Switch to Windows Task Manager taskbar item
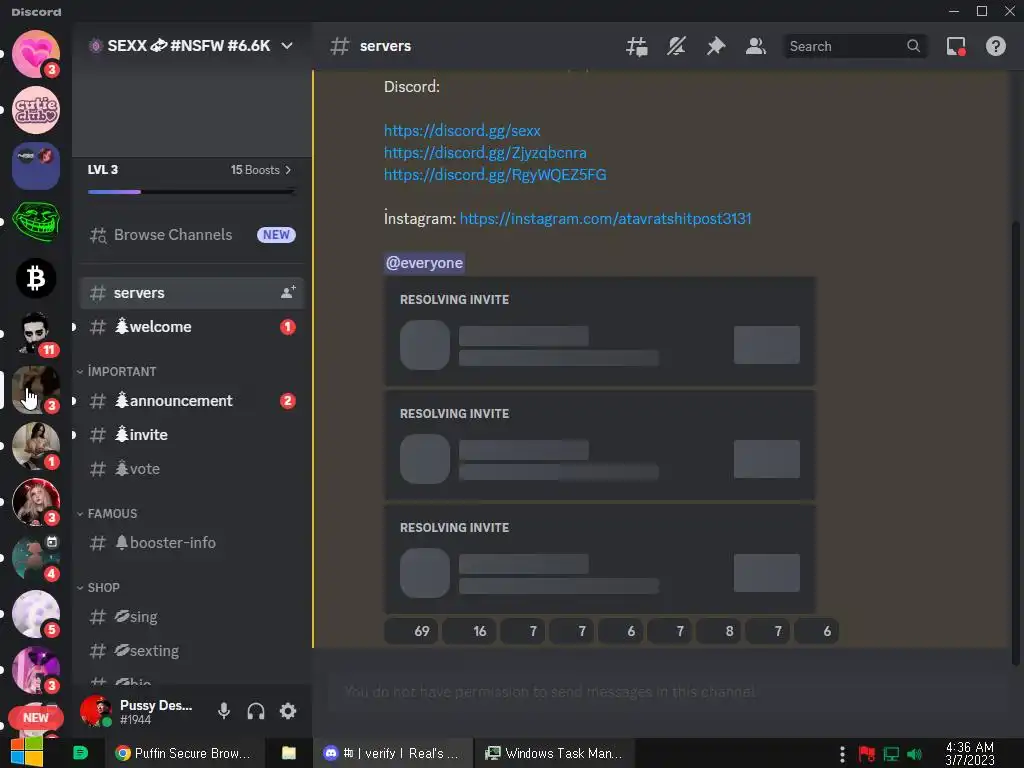The image size is (1024, 768). [x=554, y=754]
